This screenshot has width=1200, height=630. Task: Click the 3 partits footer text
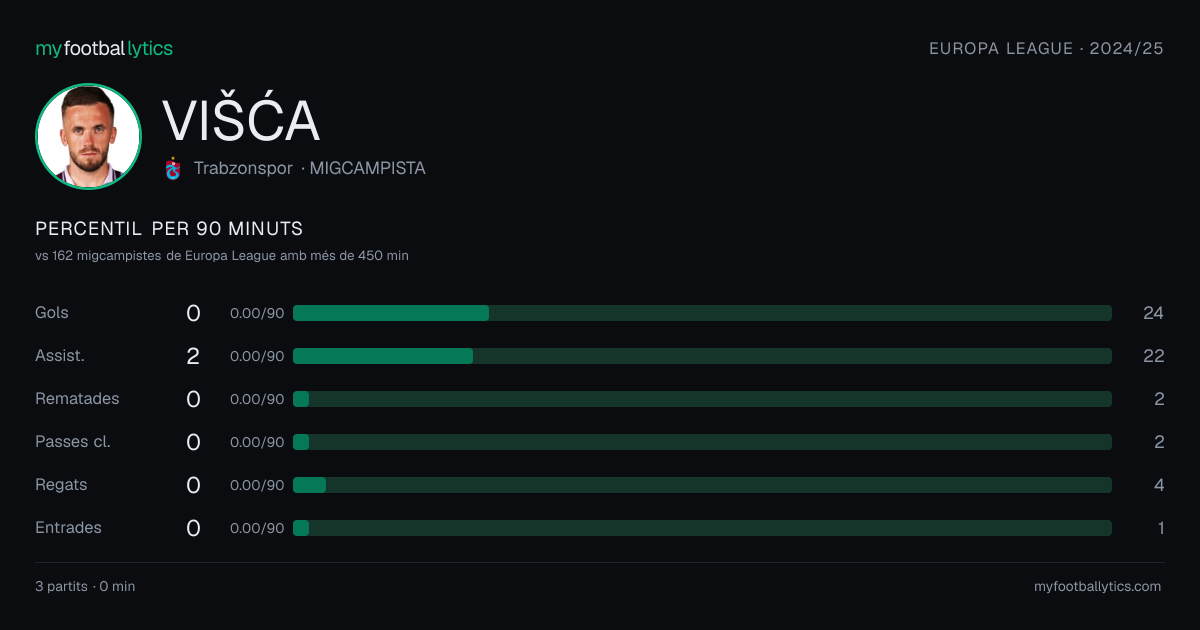click(x=61, y=587)
